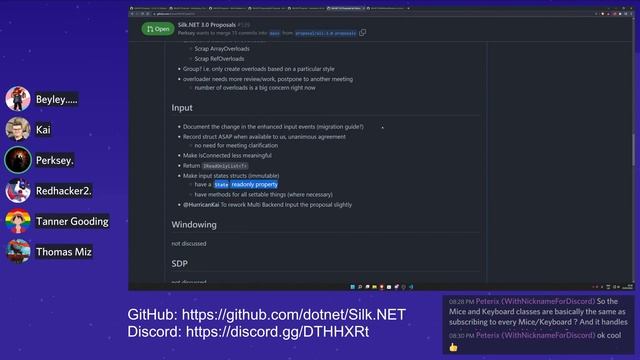Select the active Silk.NET Proposals browser tab
Viewport: 640px width, 360px height.
tap(345, 8)
